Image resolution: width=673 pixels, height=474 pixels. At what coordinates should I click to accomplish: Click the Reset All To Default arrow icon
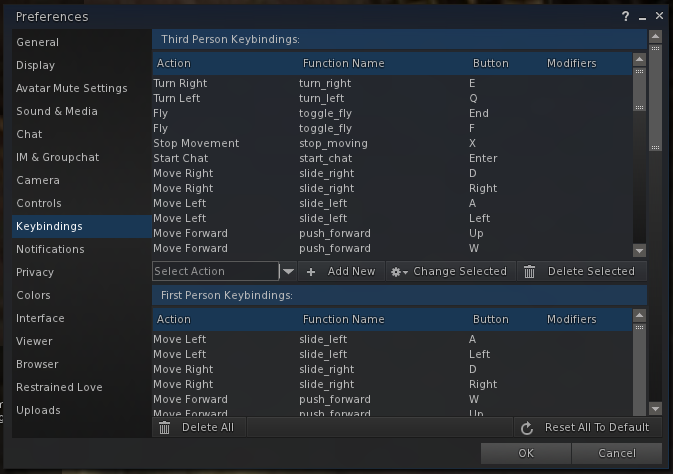point(527,428)
